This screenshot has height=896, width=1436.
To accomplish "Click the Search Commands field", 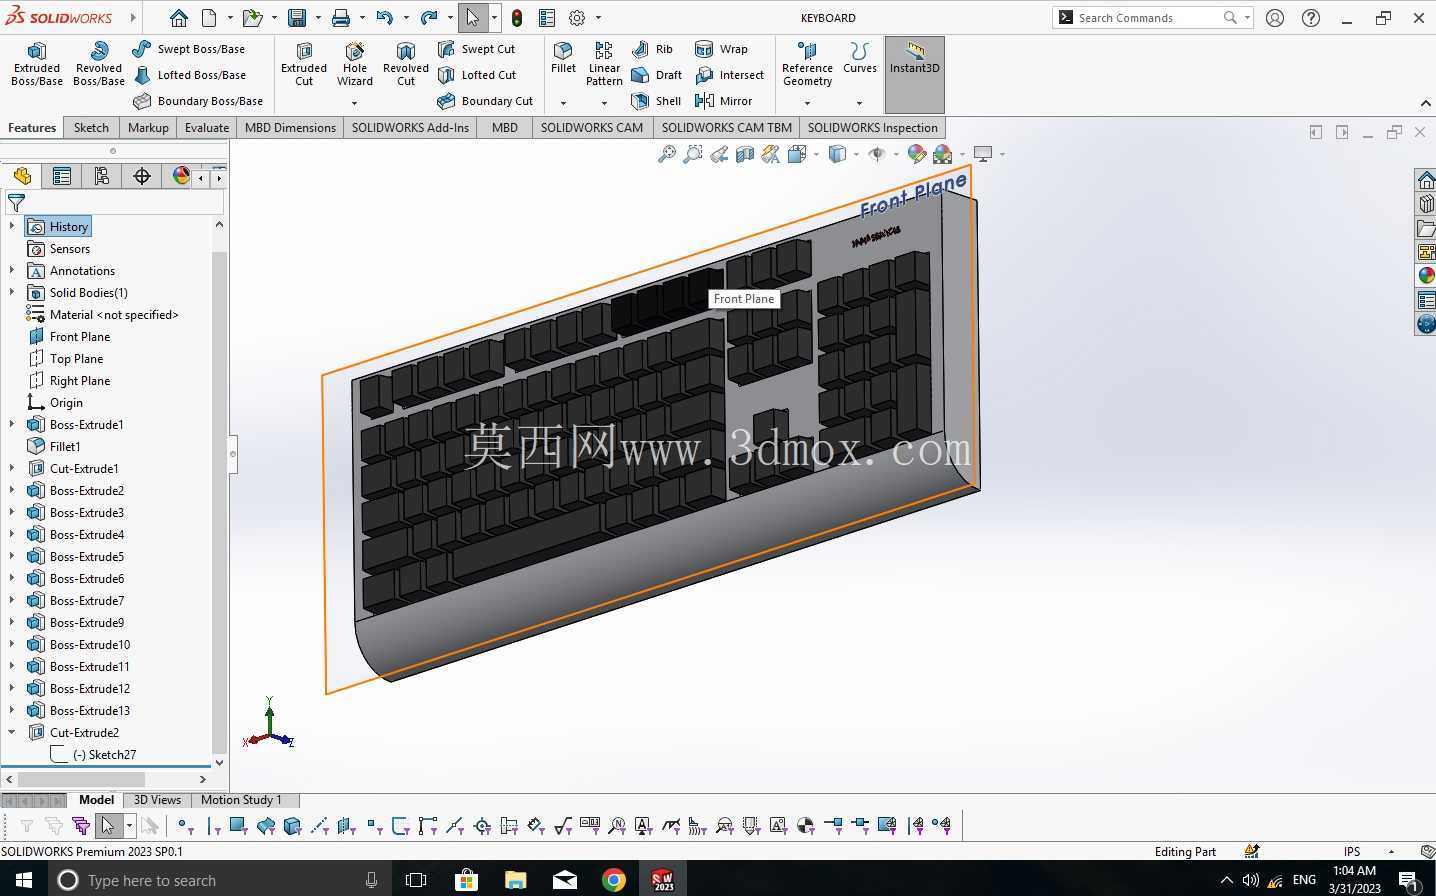I will click(1153, 18).
